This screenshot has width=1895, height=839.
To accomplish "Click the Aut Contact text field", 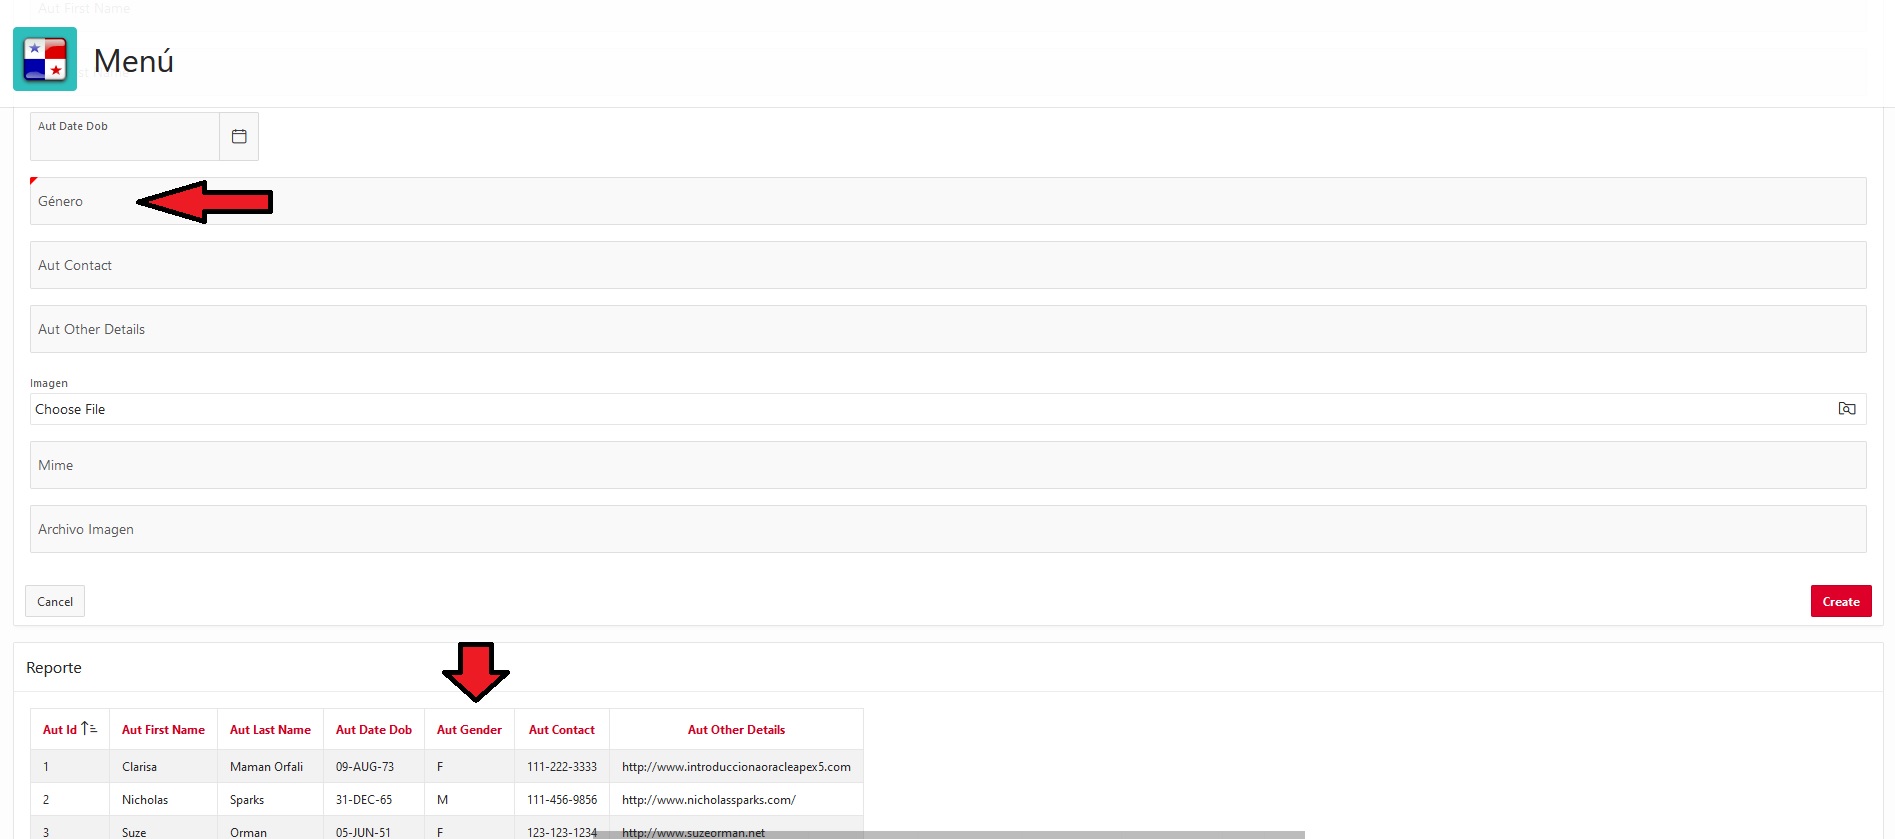I will click(947, 266).
